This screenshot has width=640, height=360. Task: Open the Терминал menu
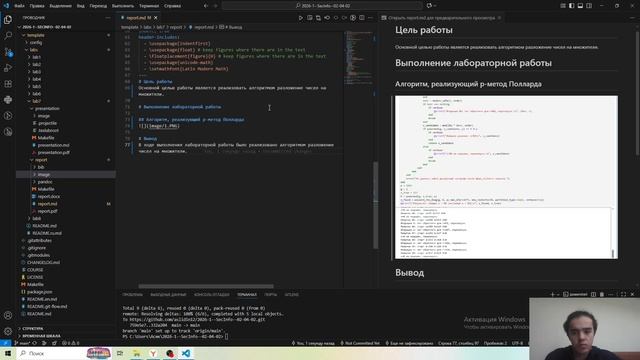149,6
